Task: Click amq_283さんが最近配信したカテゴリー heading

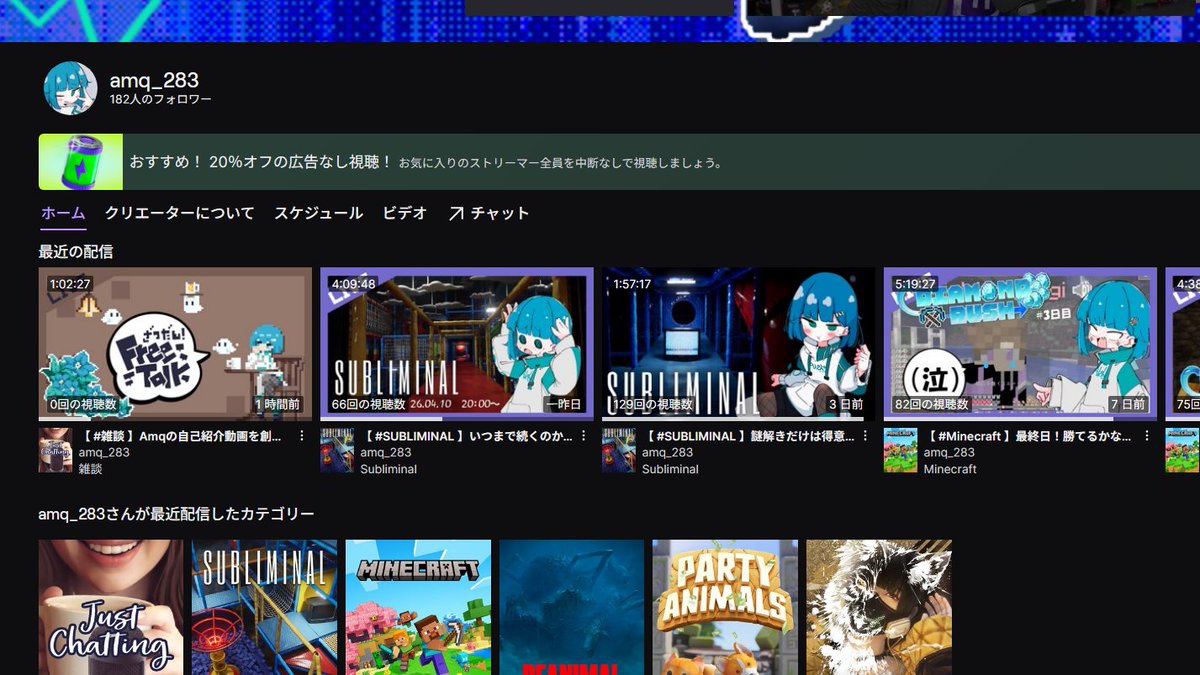Action: [177, 514]
